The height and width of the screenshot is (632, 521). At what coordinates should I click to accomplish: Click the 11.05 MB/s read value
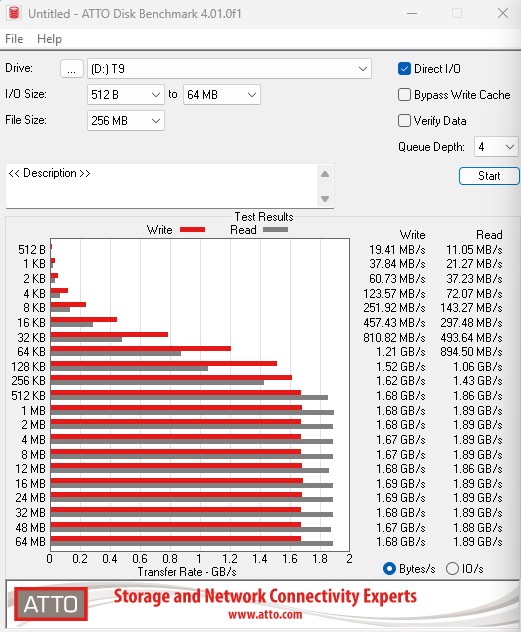[x=474, y=250]
